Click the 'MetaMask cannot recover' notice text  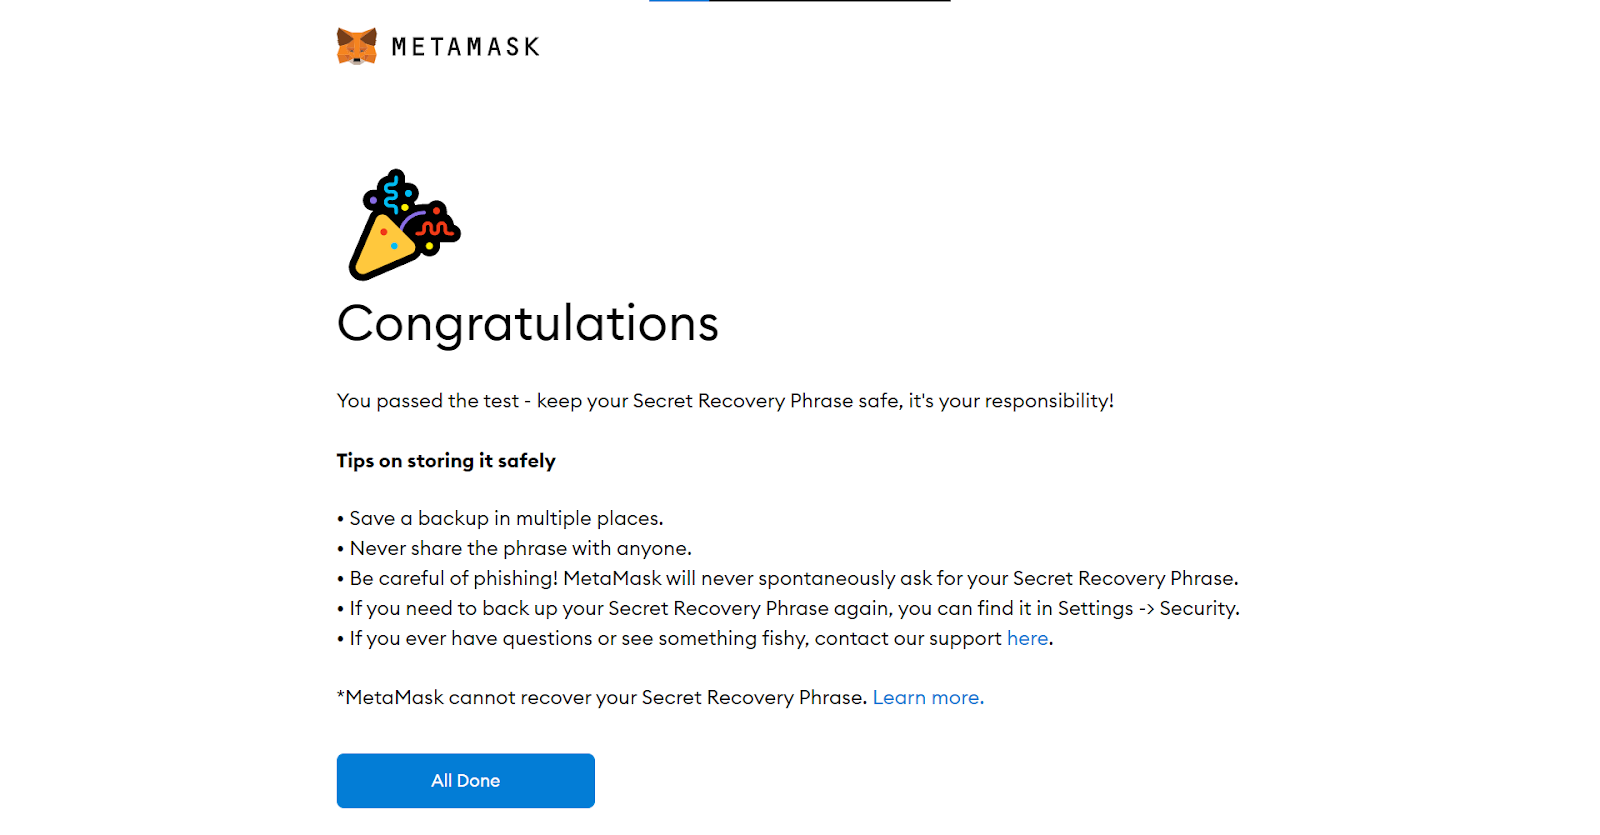[x=602, y=698]
